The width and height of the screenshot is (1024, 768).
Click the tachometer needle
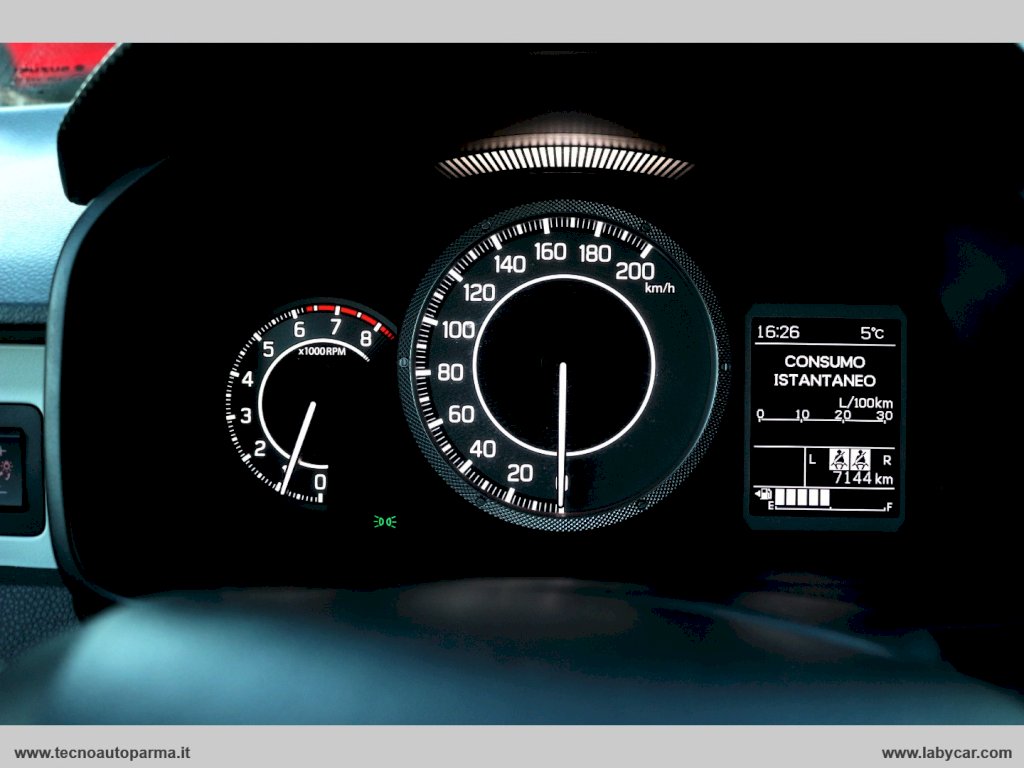click(299, 446)
